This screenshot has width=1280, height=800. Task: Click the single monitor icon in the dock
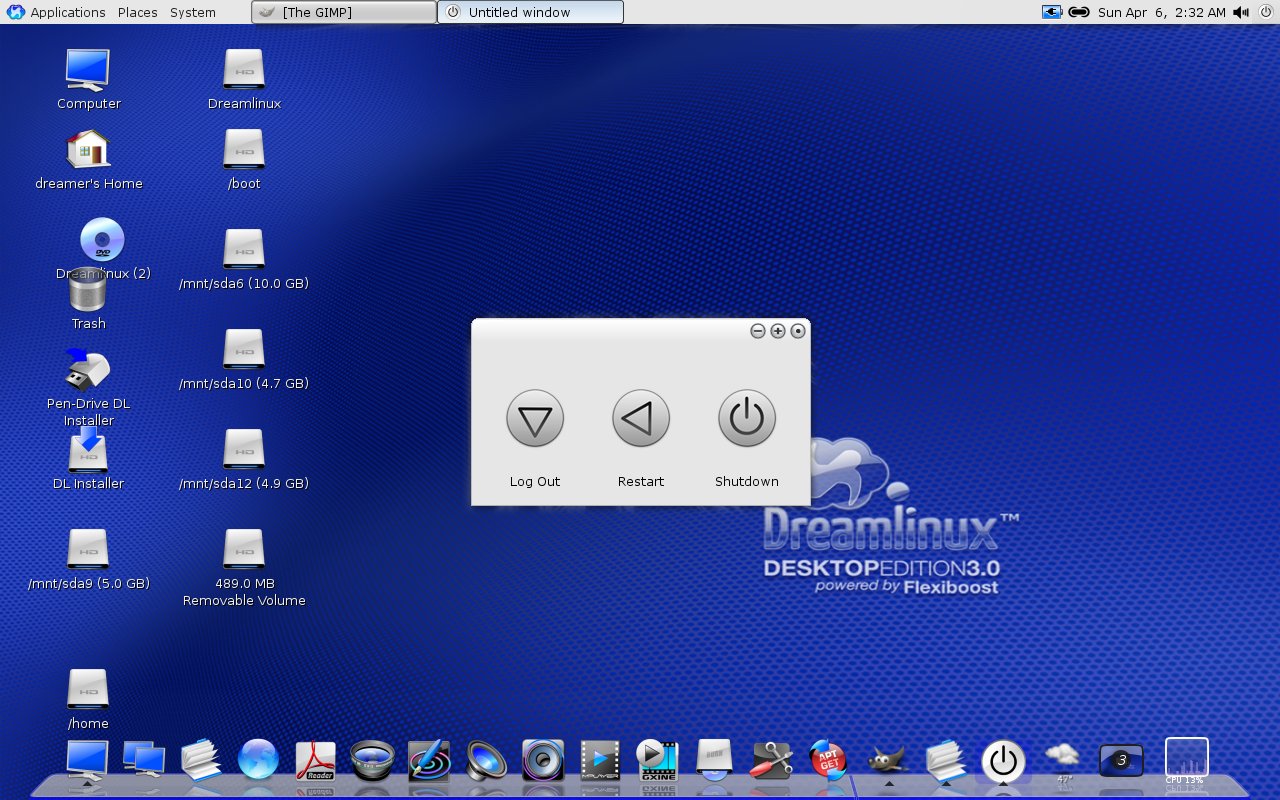(x=87, y=761)
